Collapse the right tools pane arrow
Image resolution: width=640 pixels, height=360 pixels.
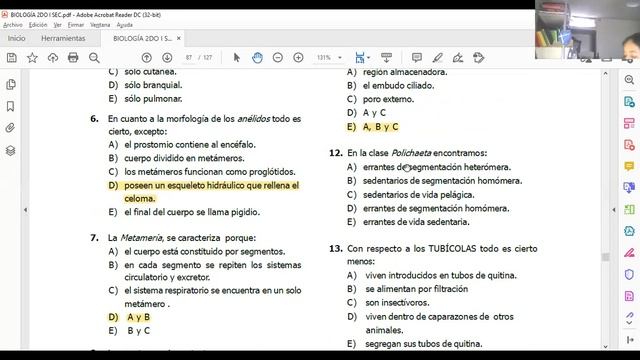point(613,210)
